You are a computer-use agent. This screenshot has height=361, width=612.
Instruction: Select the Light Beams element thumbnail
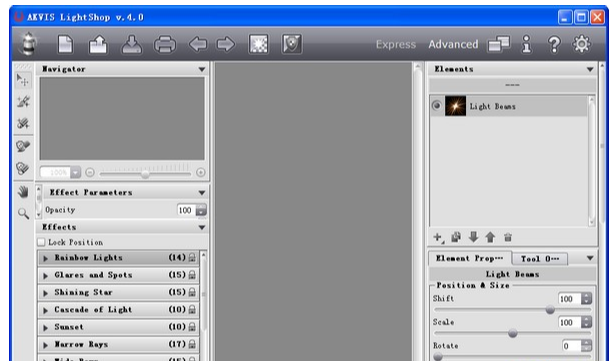455,106
